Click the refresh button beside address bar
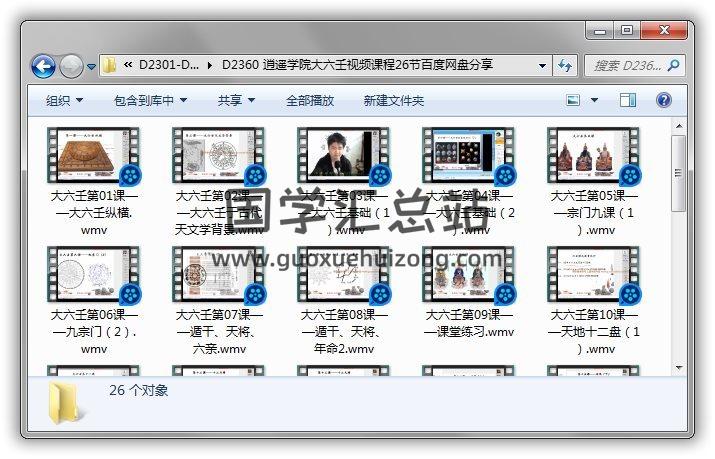The height and width of the screenshot is (459, 715). (565, 66)
